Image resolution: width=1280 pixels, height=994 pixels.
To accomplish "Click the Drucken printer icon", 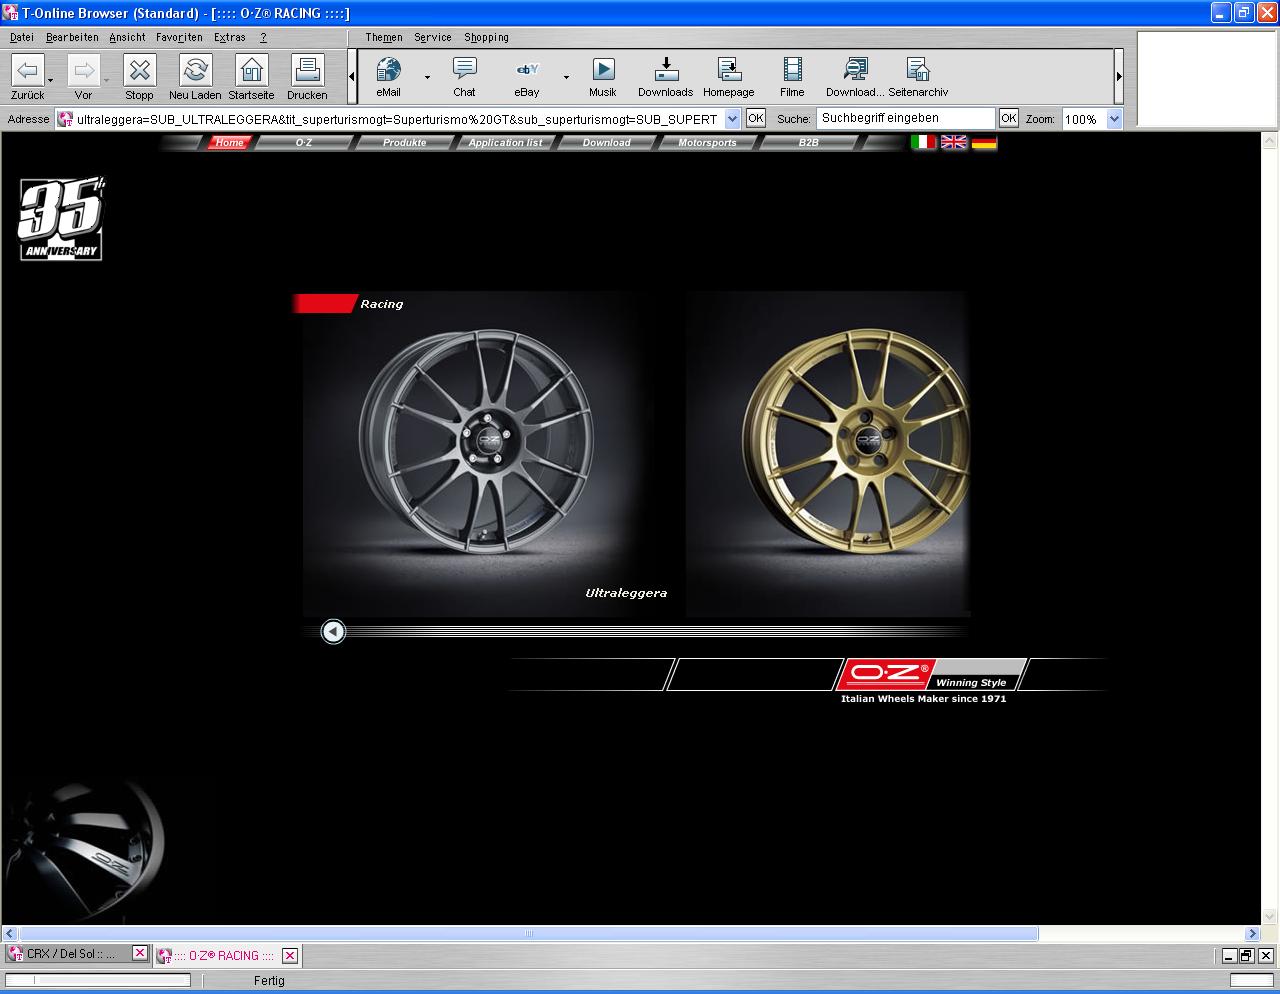I will (x=307, y=70).
